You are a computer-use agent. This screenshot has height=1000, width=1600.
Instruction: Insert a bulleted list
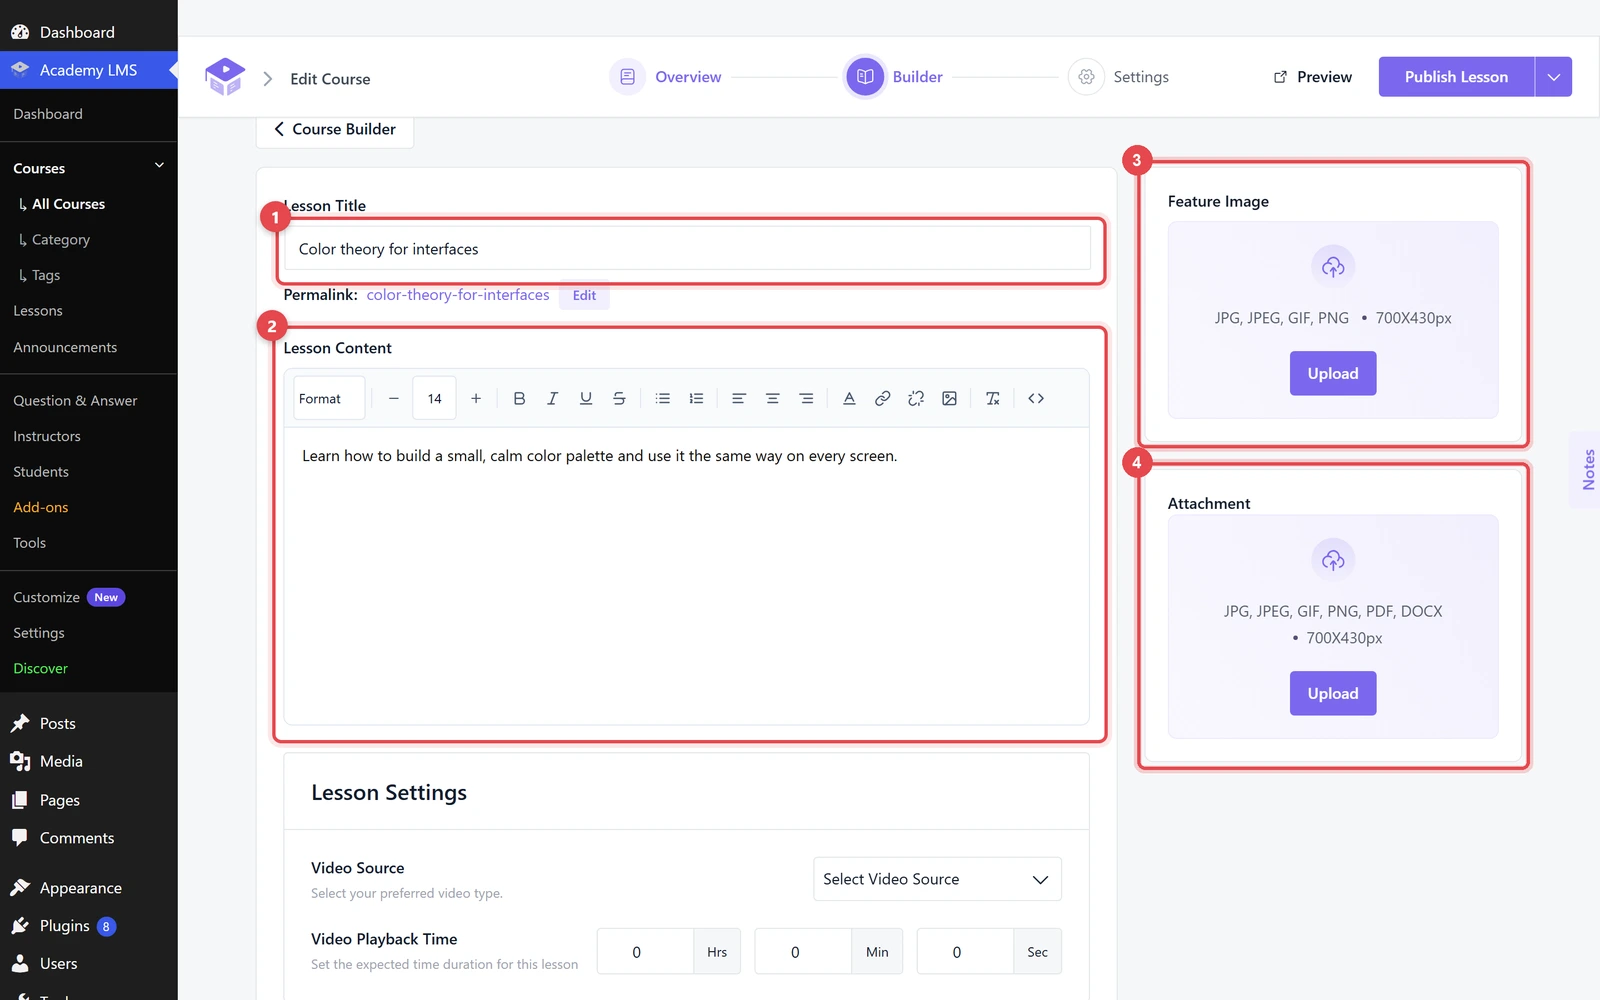point(662,398)
